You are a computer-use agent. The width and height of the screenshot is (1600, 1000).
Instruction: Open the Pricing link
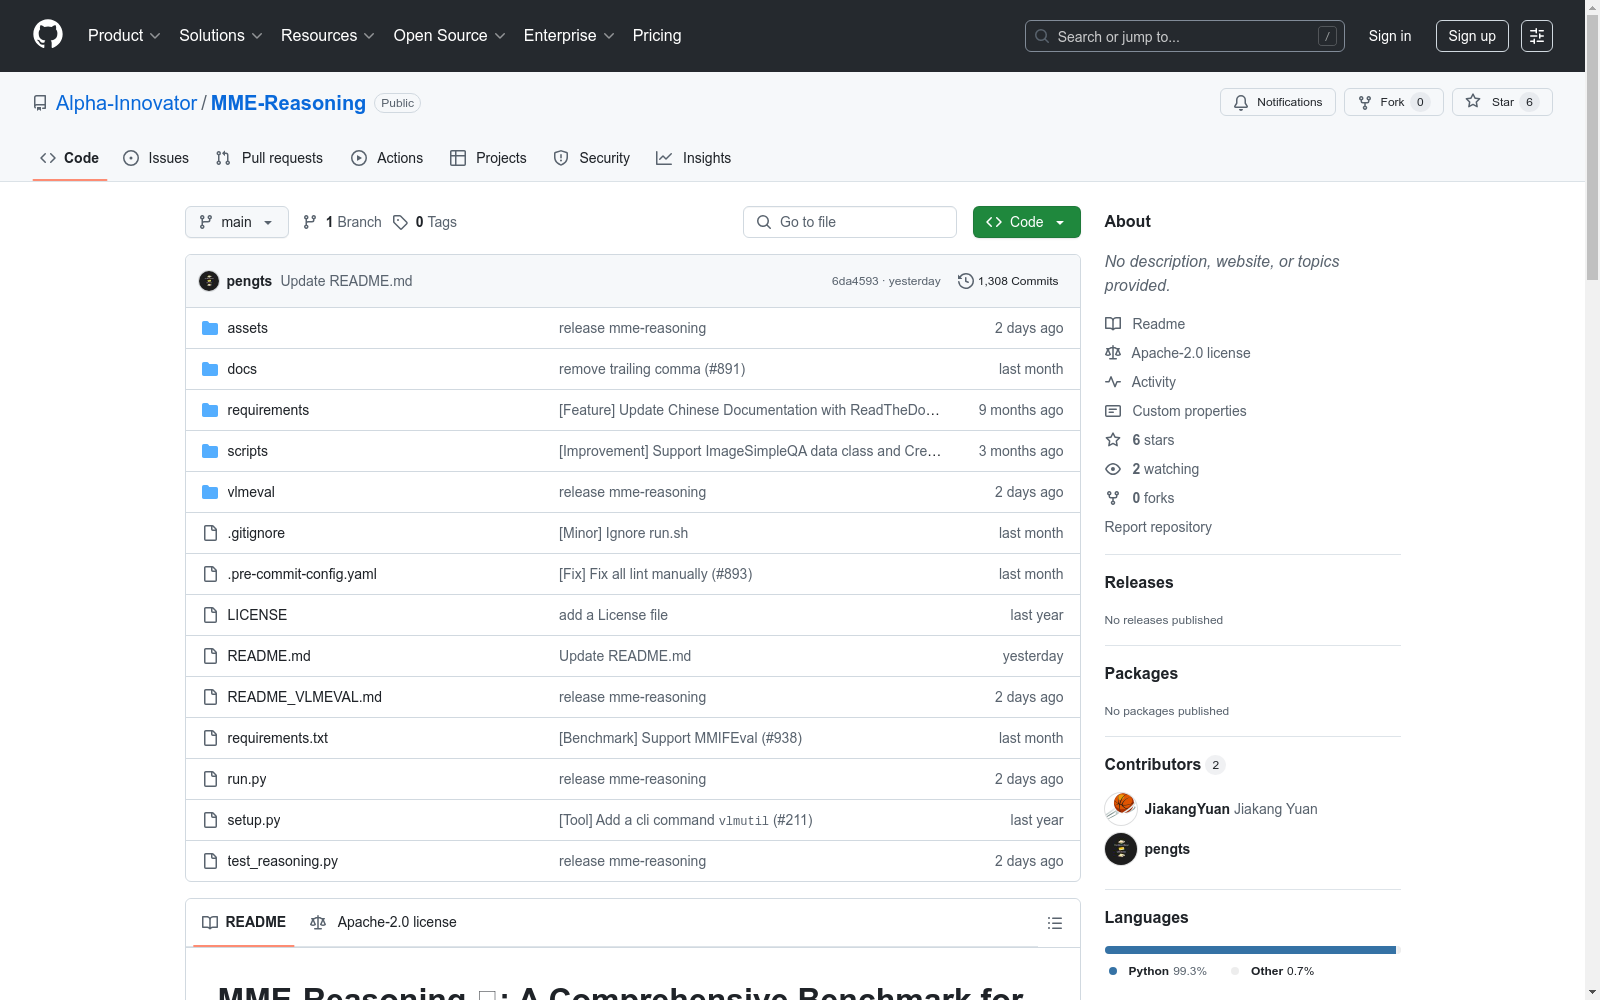657,36
